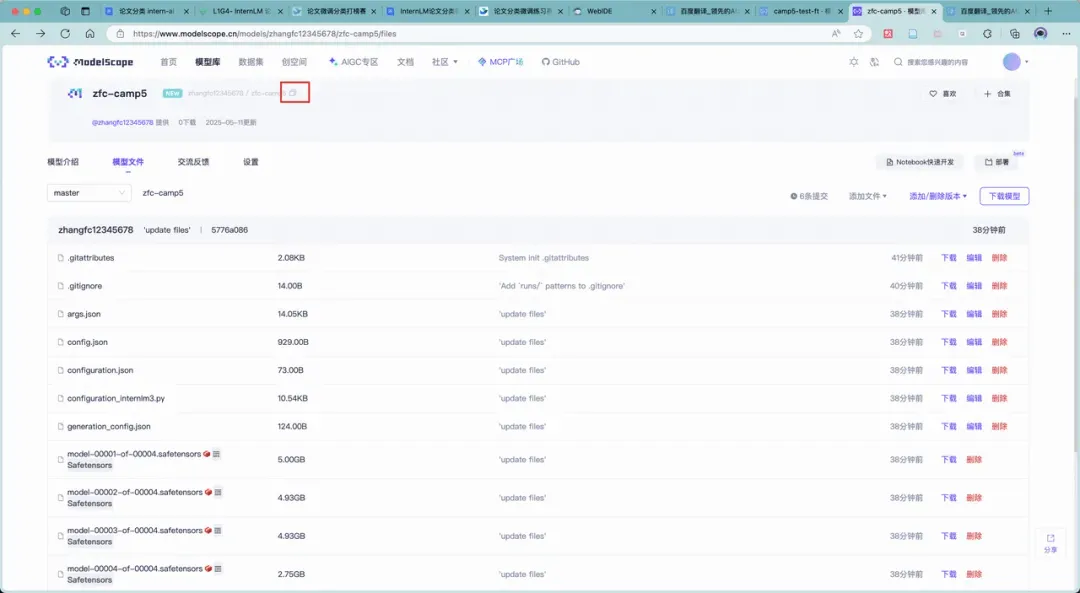
Task: Click cube icon on model-00001-of-00004.safetensors
Action: point(207,454)
